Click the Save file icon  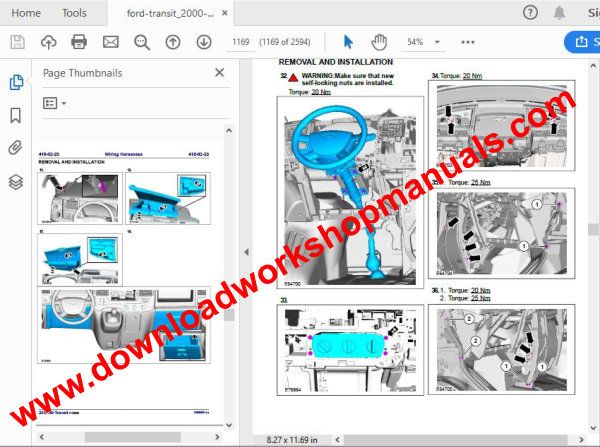17,42
